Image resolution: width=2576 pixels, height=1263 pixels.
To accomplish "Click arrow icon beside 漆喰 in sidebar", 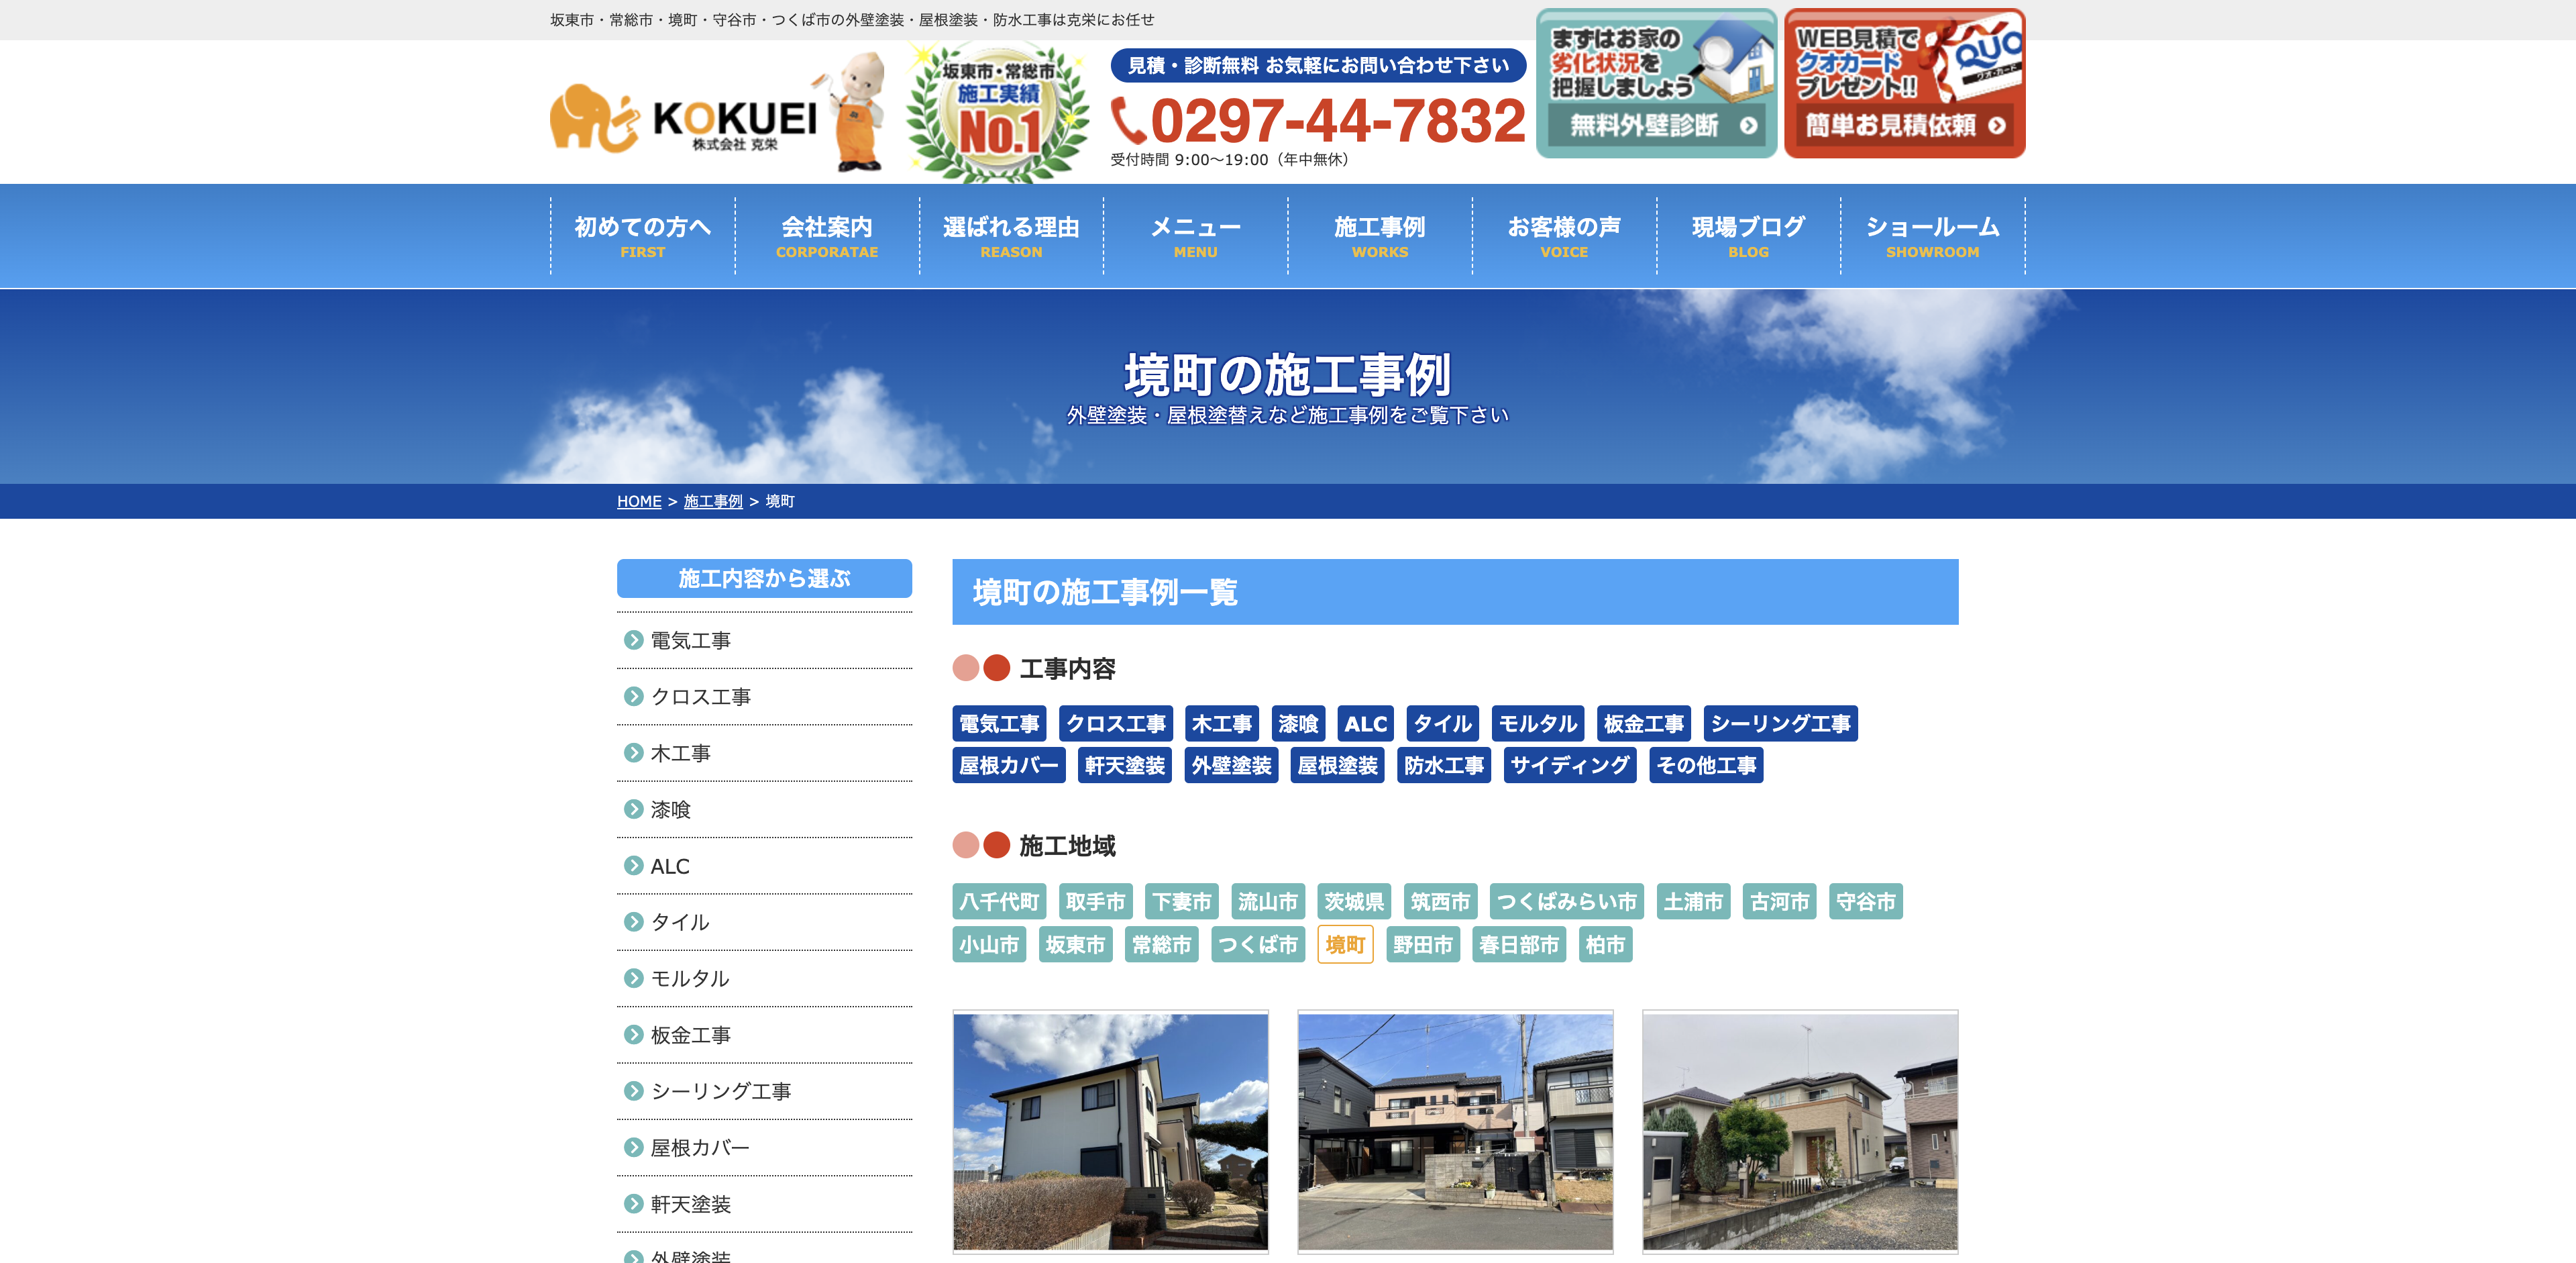I will (633, 809).
